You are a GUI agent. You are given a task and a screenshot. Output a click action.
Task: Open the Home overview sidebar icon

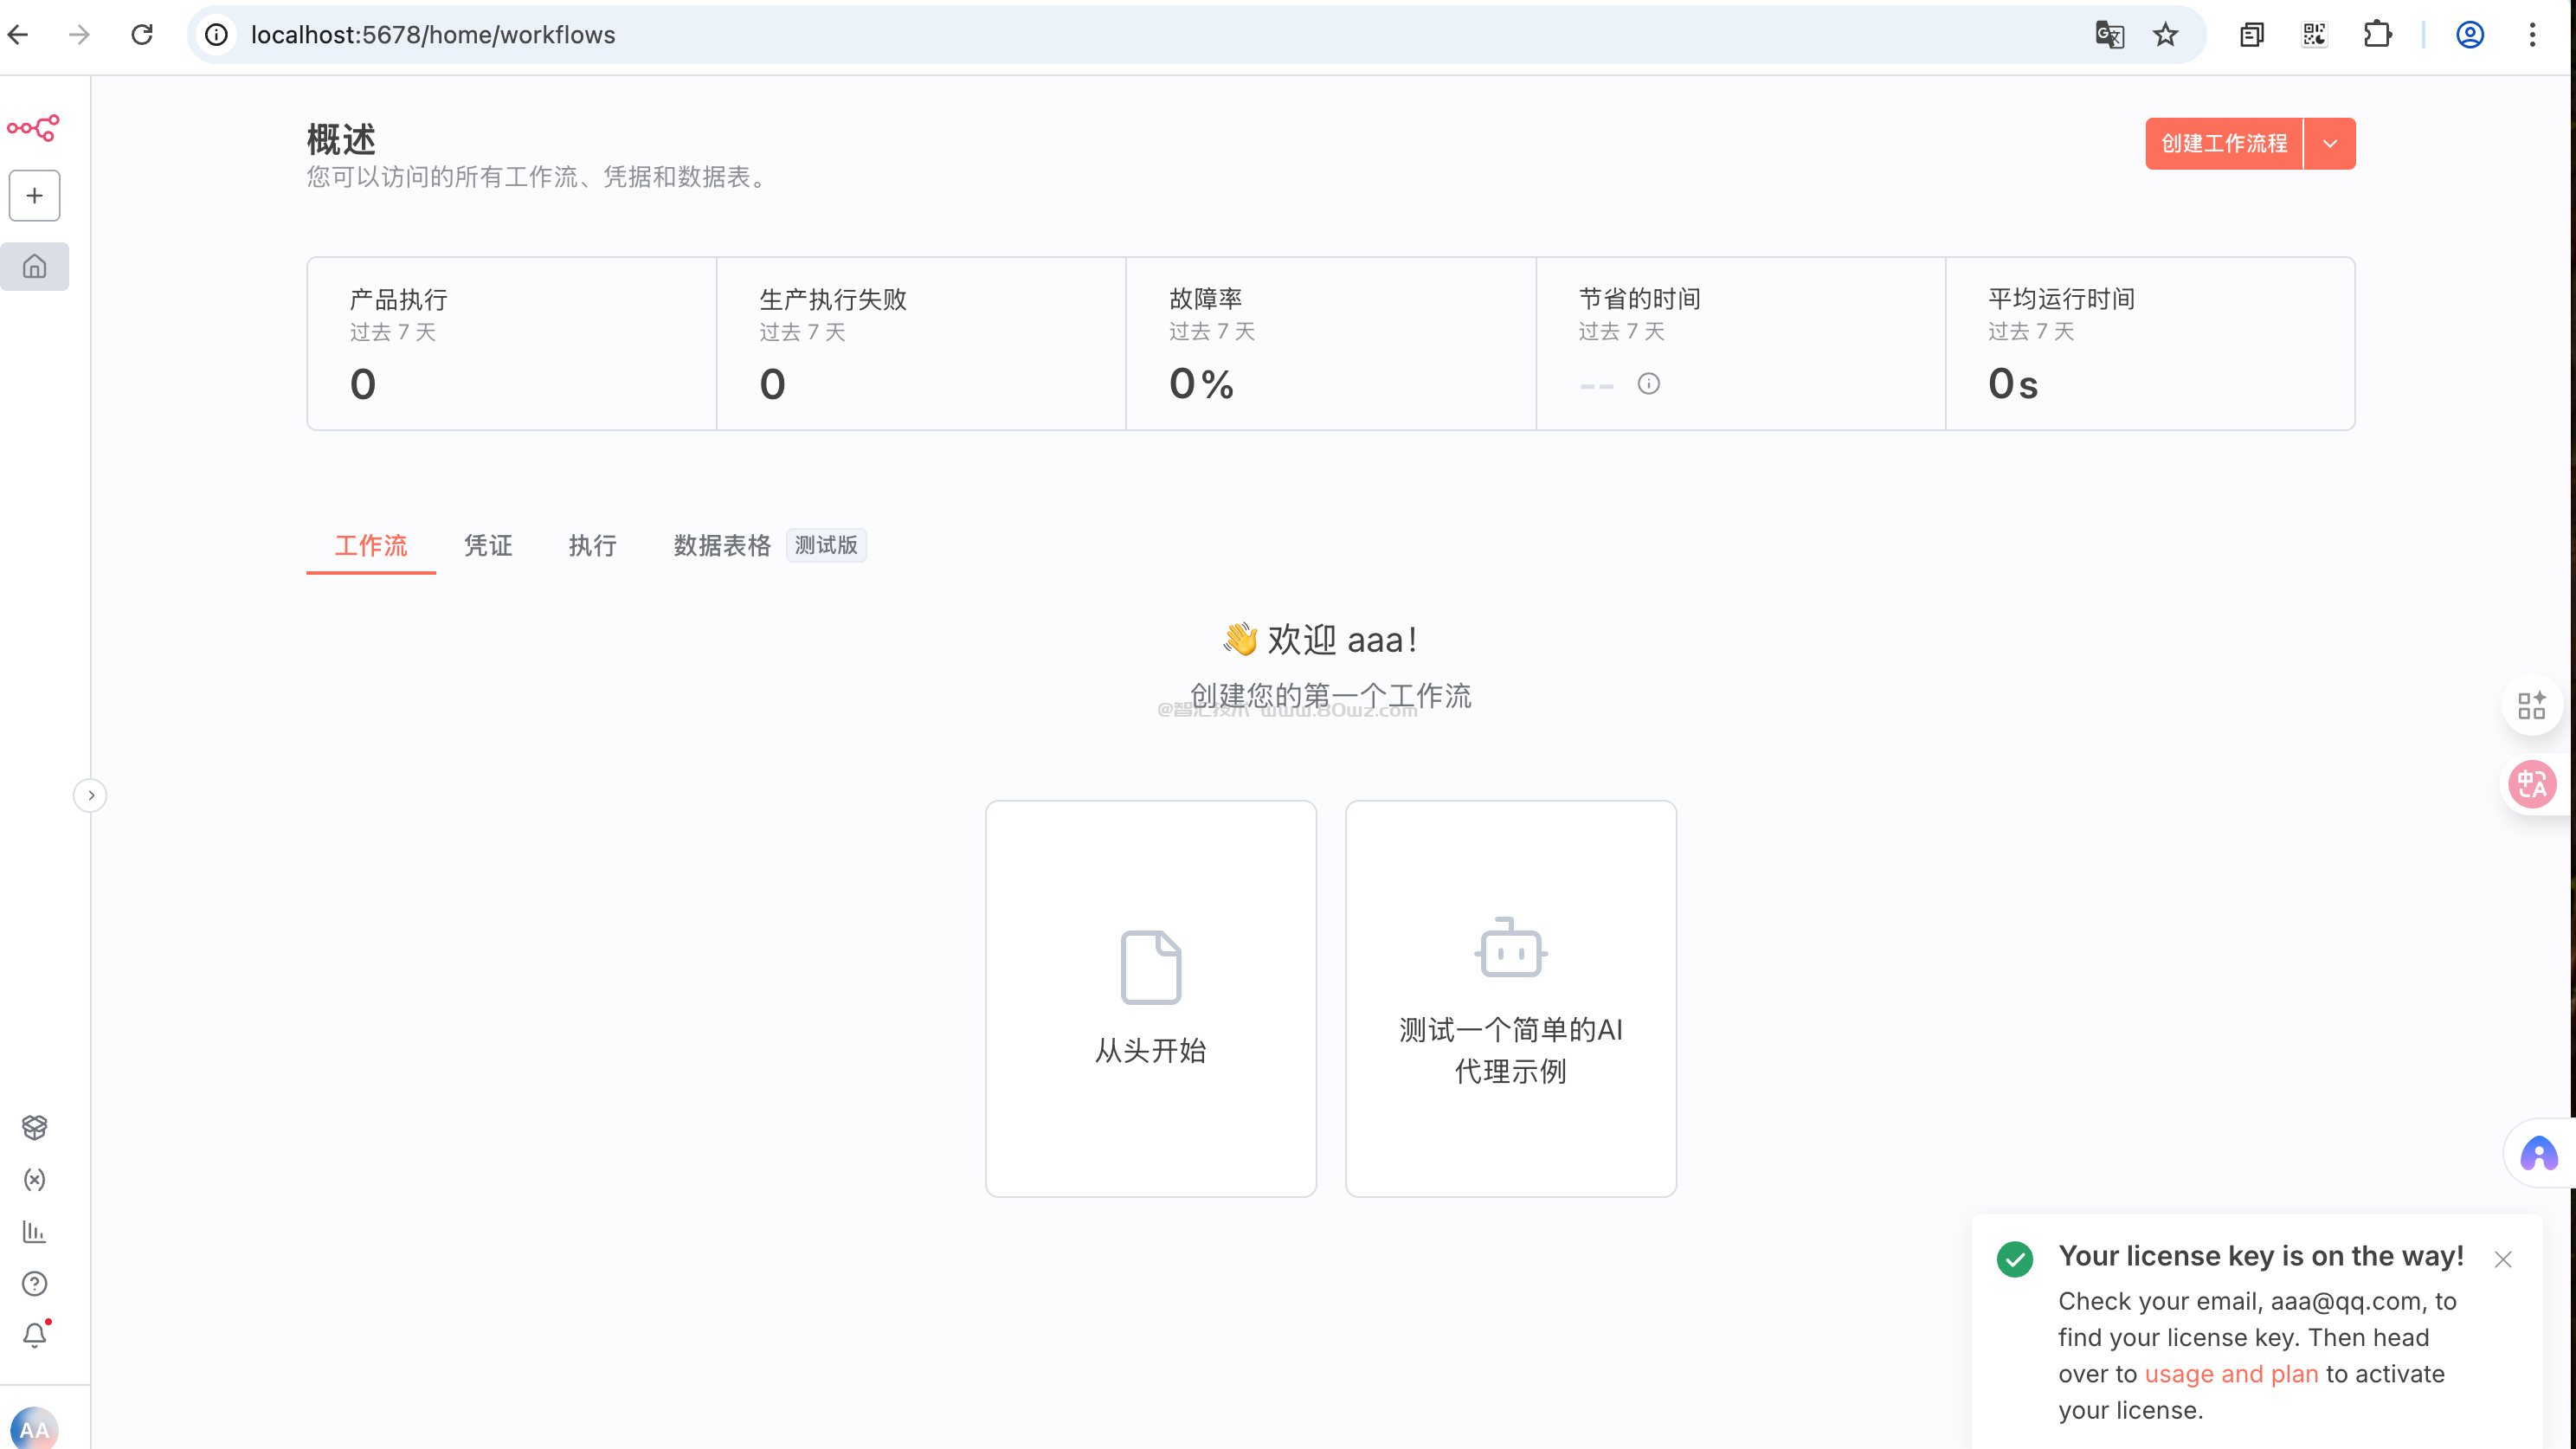(35, 267)
